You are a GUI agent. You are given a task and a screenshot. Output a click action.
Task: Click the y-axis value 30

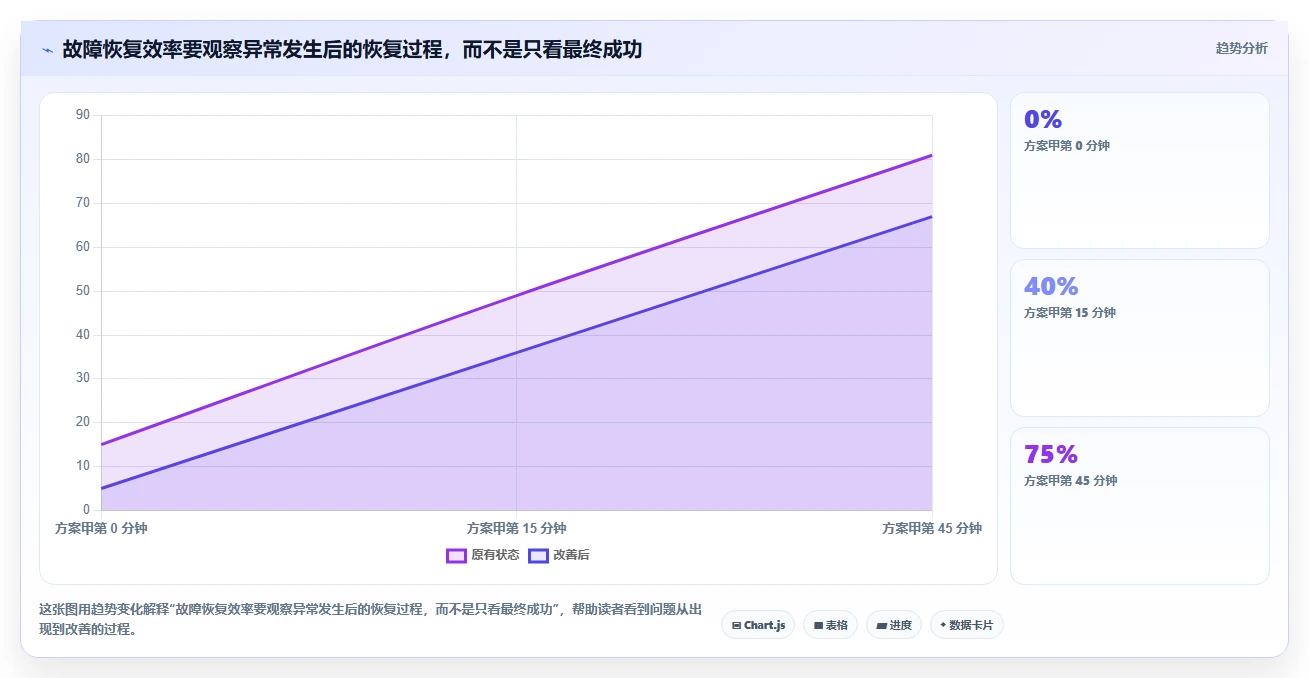click(83, 378)
